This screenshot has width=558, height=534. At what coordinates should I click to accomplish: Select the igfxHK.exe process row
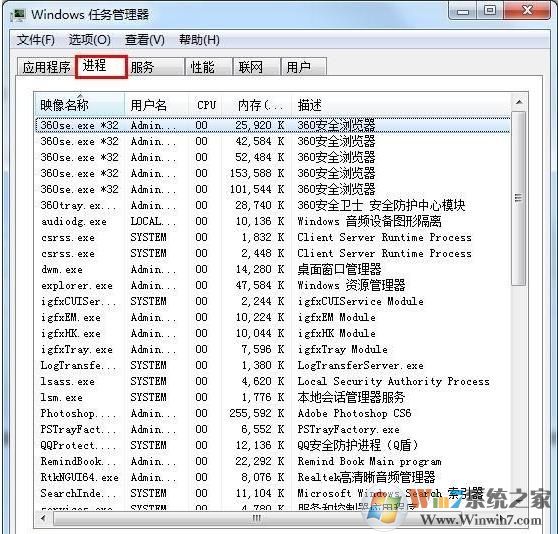273,333
